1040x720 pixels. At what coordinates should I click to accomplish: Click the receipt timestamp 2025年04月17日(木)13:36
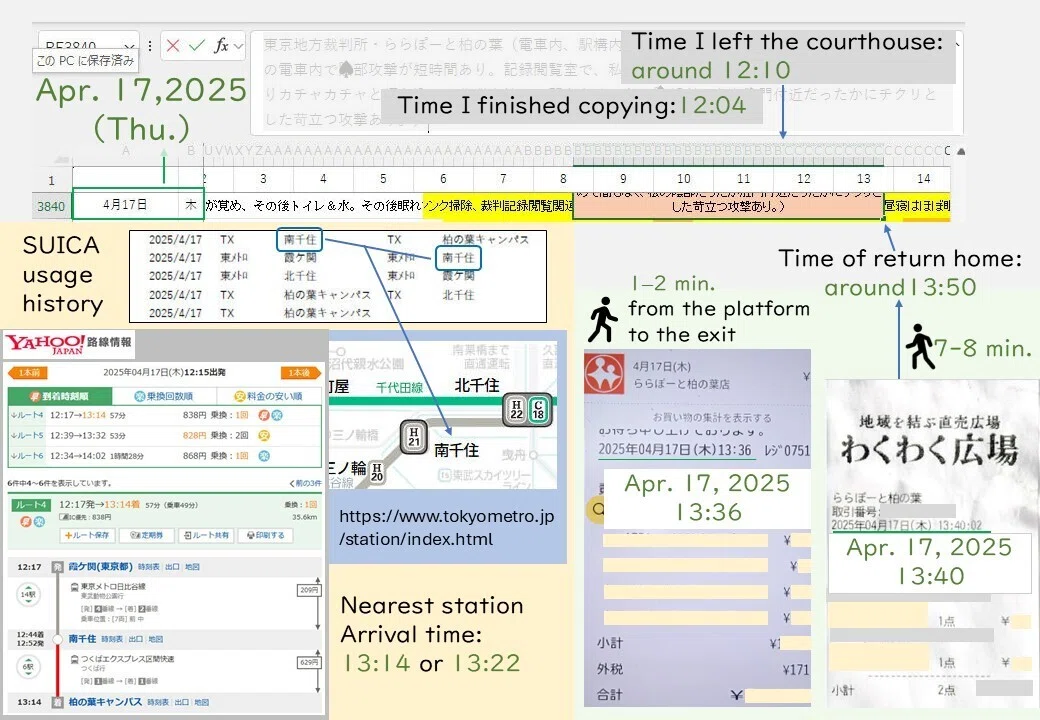(x=675, y=450)
